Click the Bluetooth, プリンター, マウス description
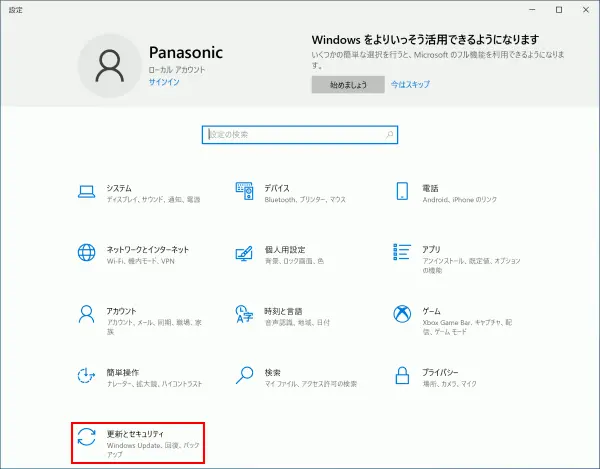Viewport: 600px width, 469px height. point(305,200)
